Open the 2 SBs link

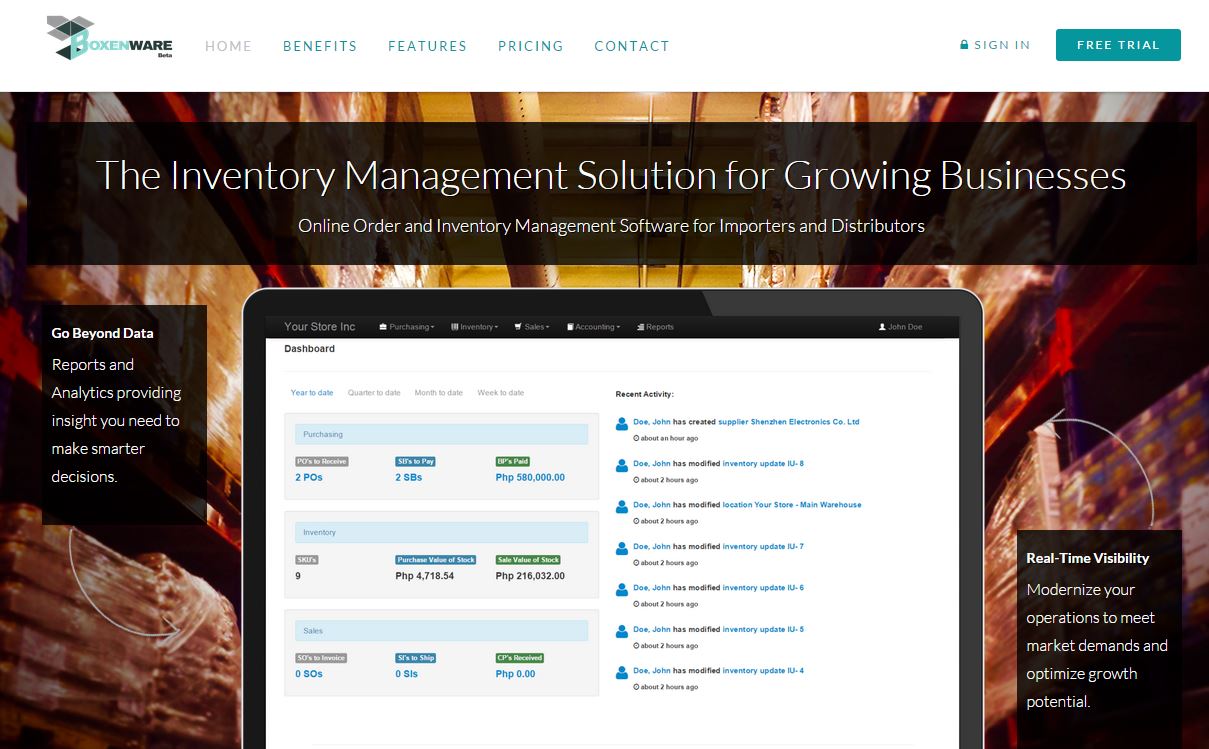(x=409, y=477)
